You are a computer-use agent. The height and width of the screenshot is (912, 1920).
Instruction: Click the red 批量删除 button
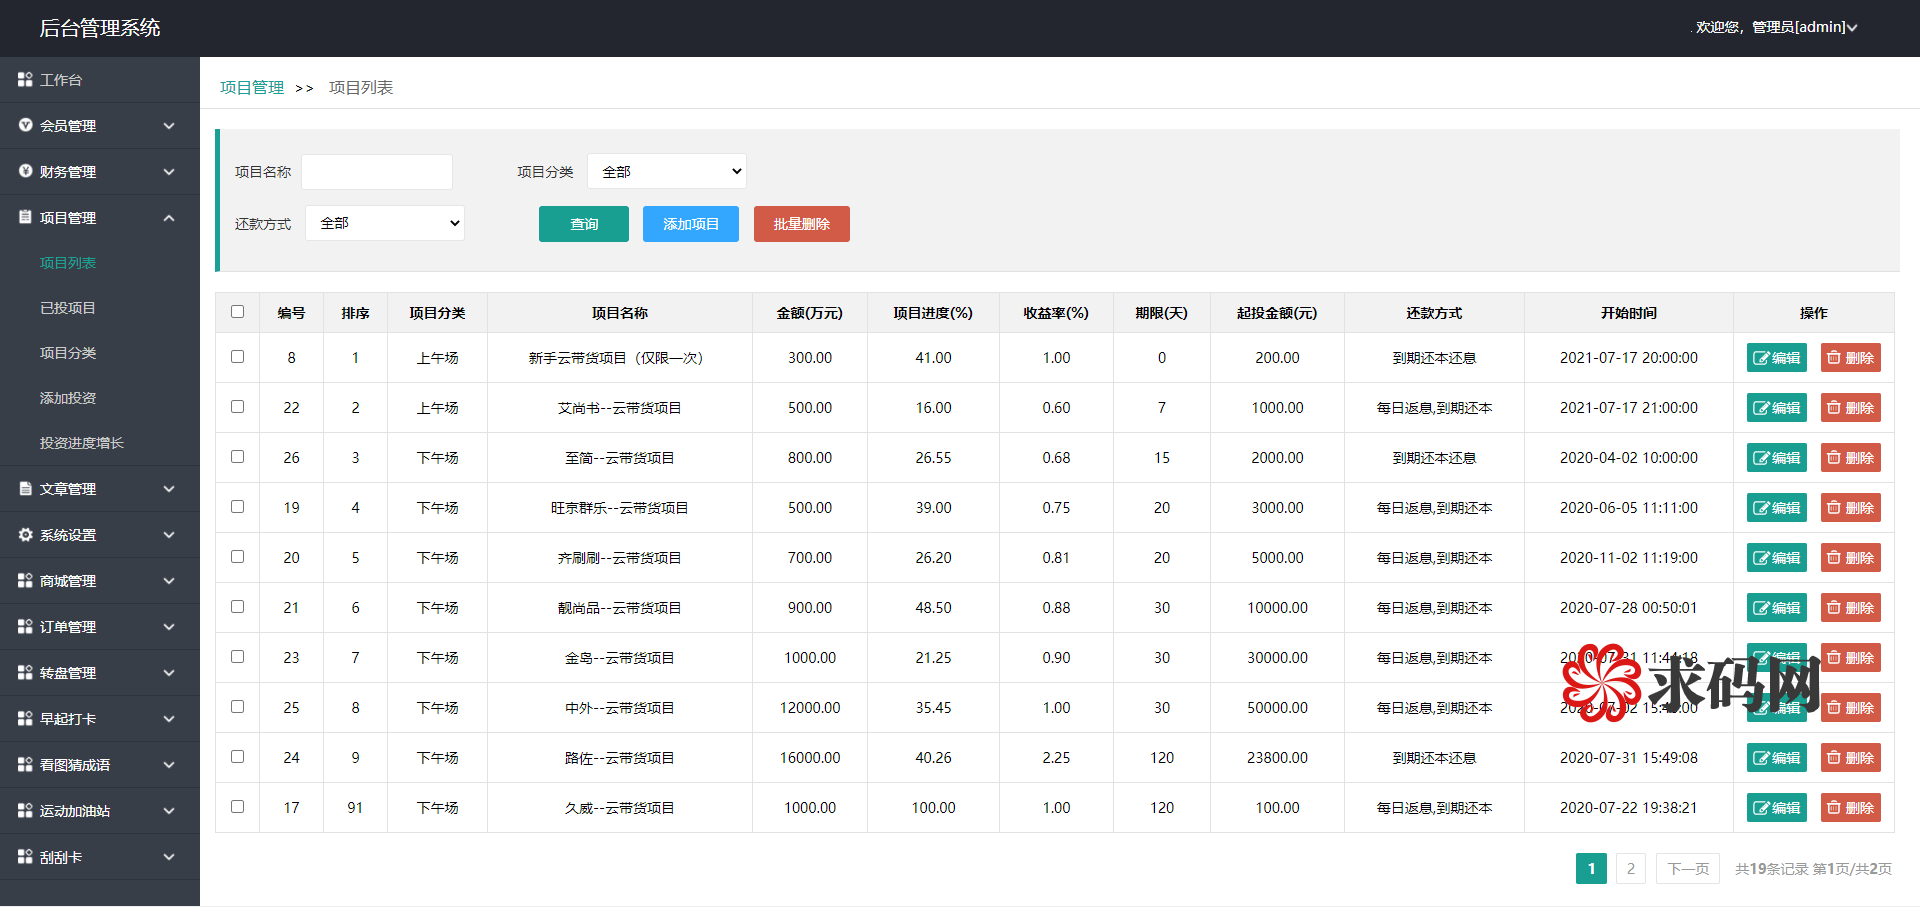[801, 224]
